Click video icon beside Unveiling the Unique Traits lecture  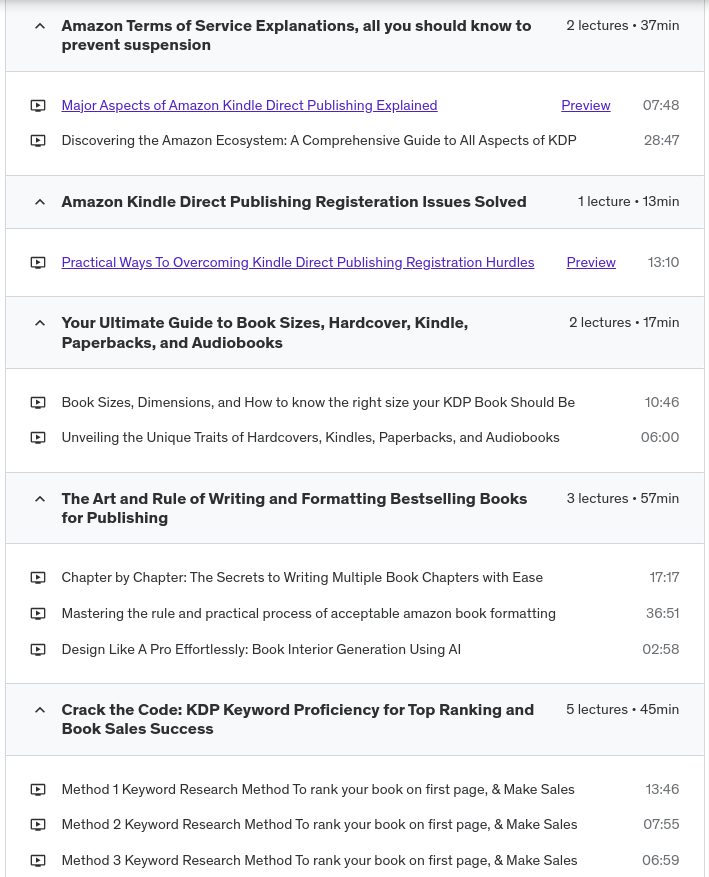tap(38, 438)
